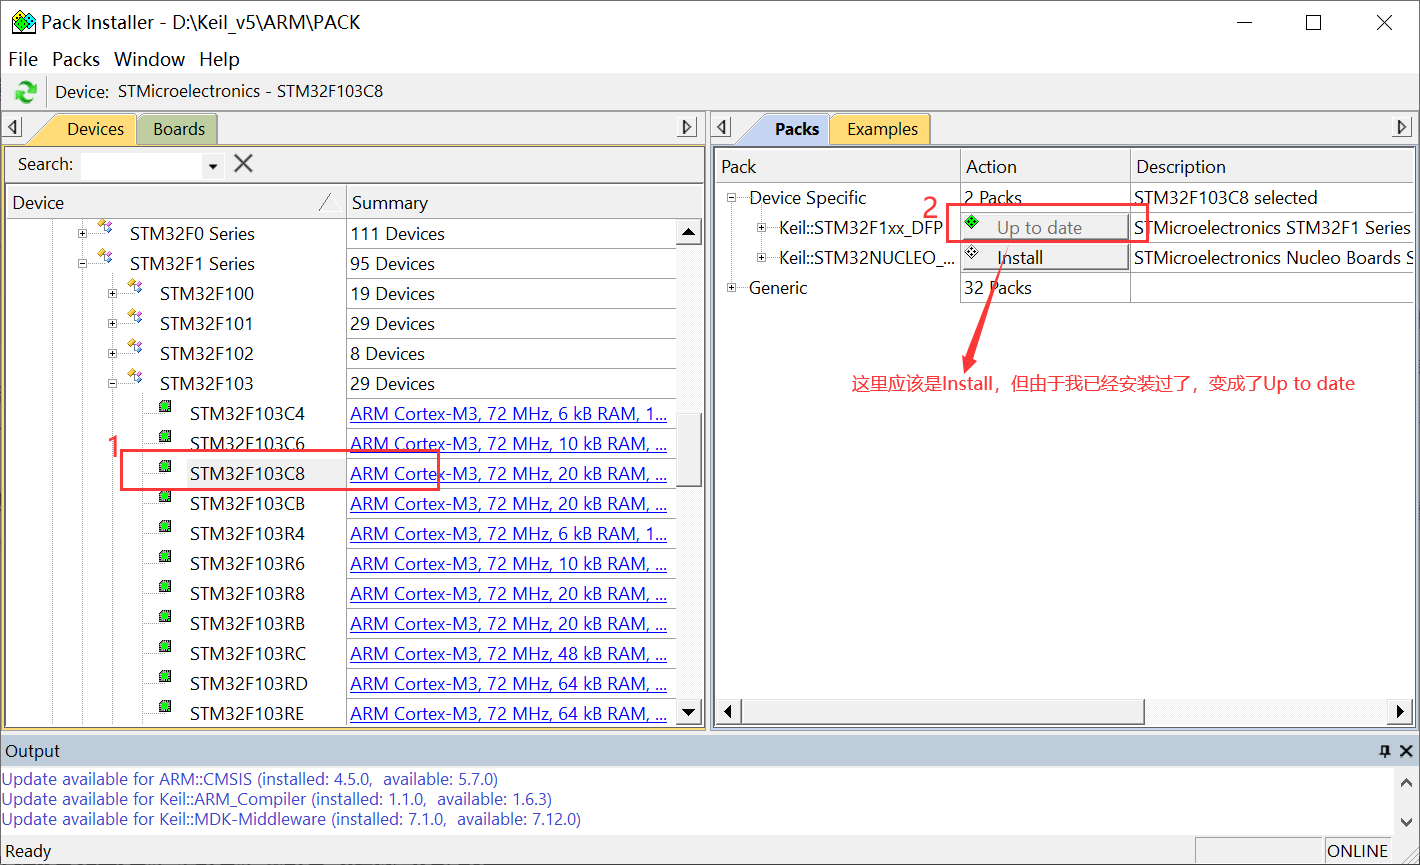Screen dimensions: 1420x865
Task: Open the search history dropdown
Action: click(x=212, y=166)
